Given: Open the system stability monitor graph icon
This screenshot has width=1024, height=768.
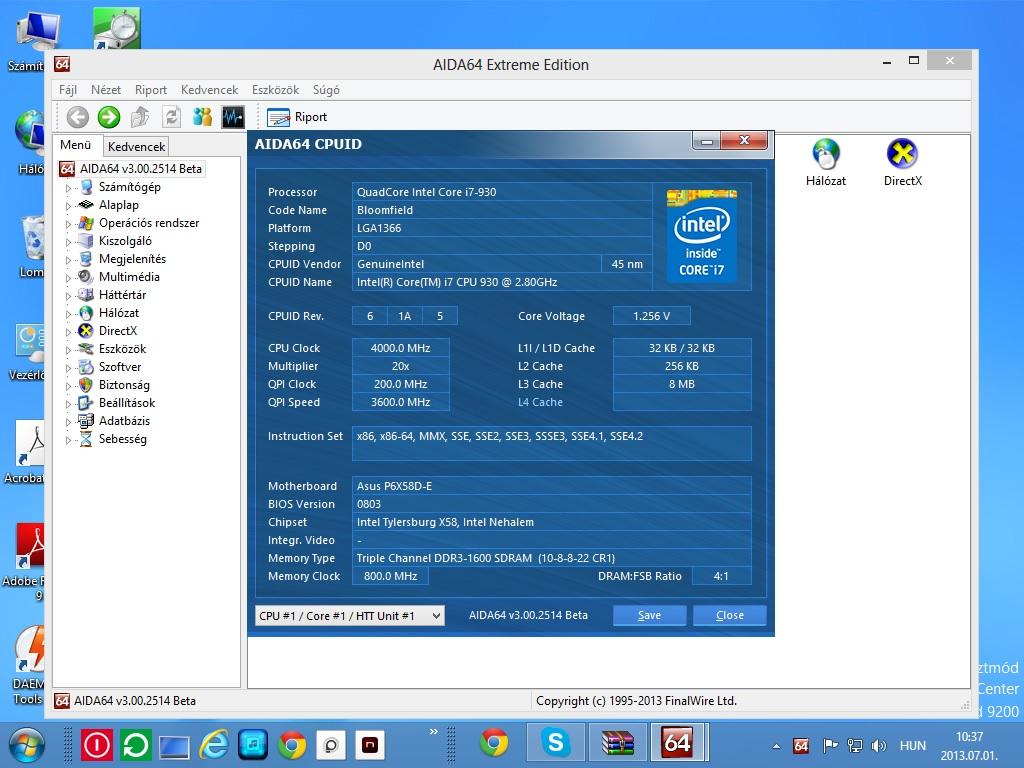Looking at the screenshot, I should tap(233, 117).
